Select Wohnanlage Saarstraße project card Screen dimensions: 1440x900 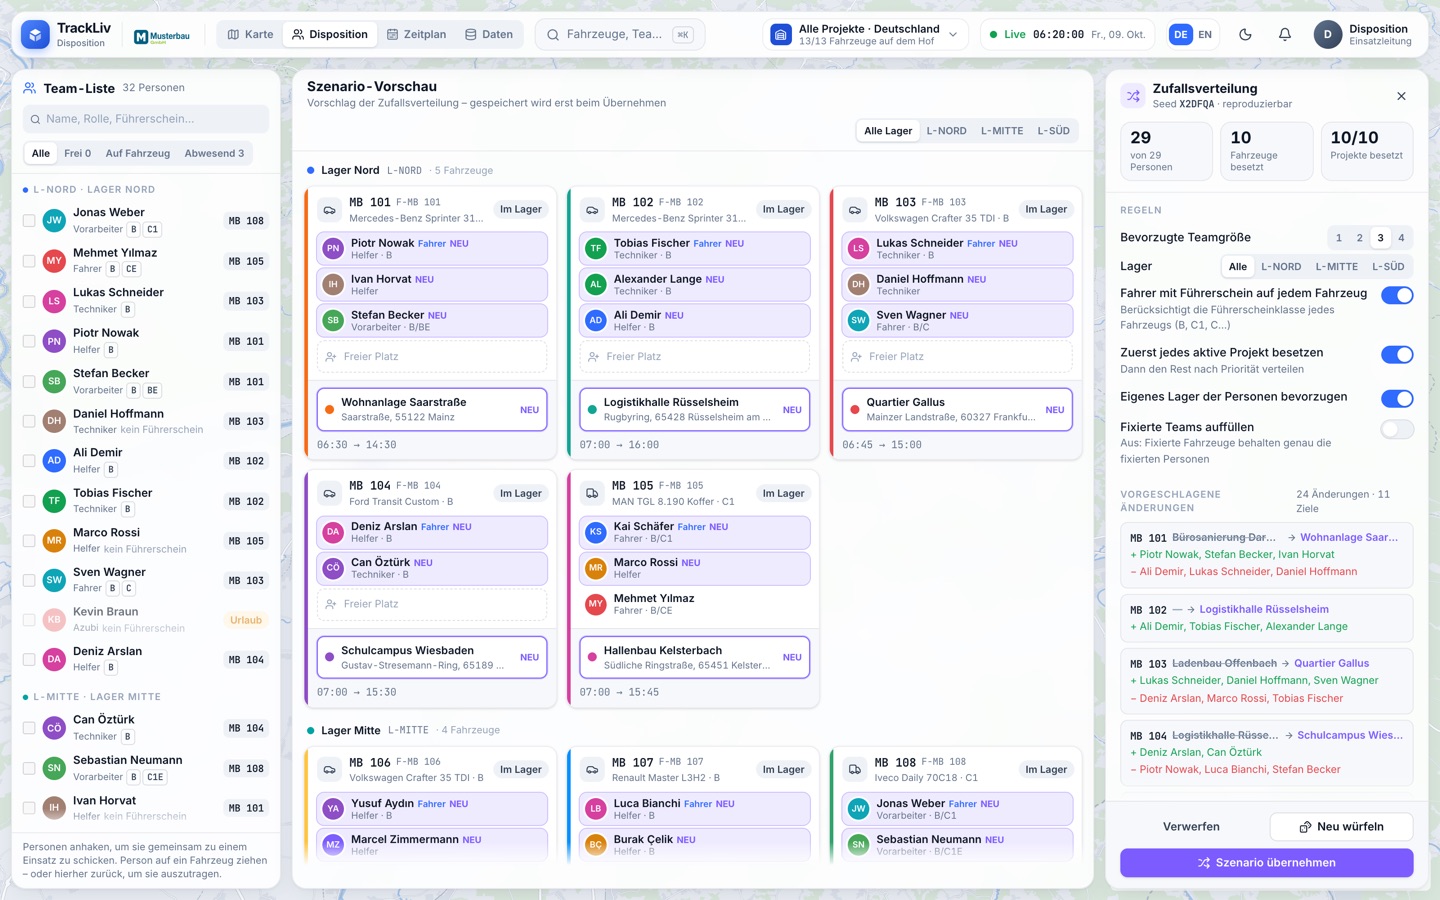click(432, 410)
